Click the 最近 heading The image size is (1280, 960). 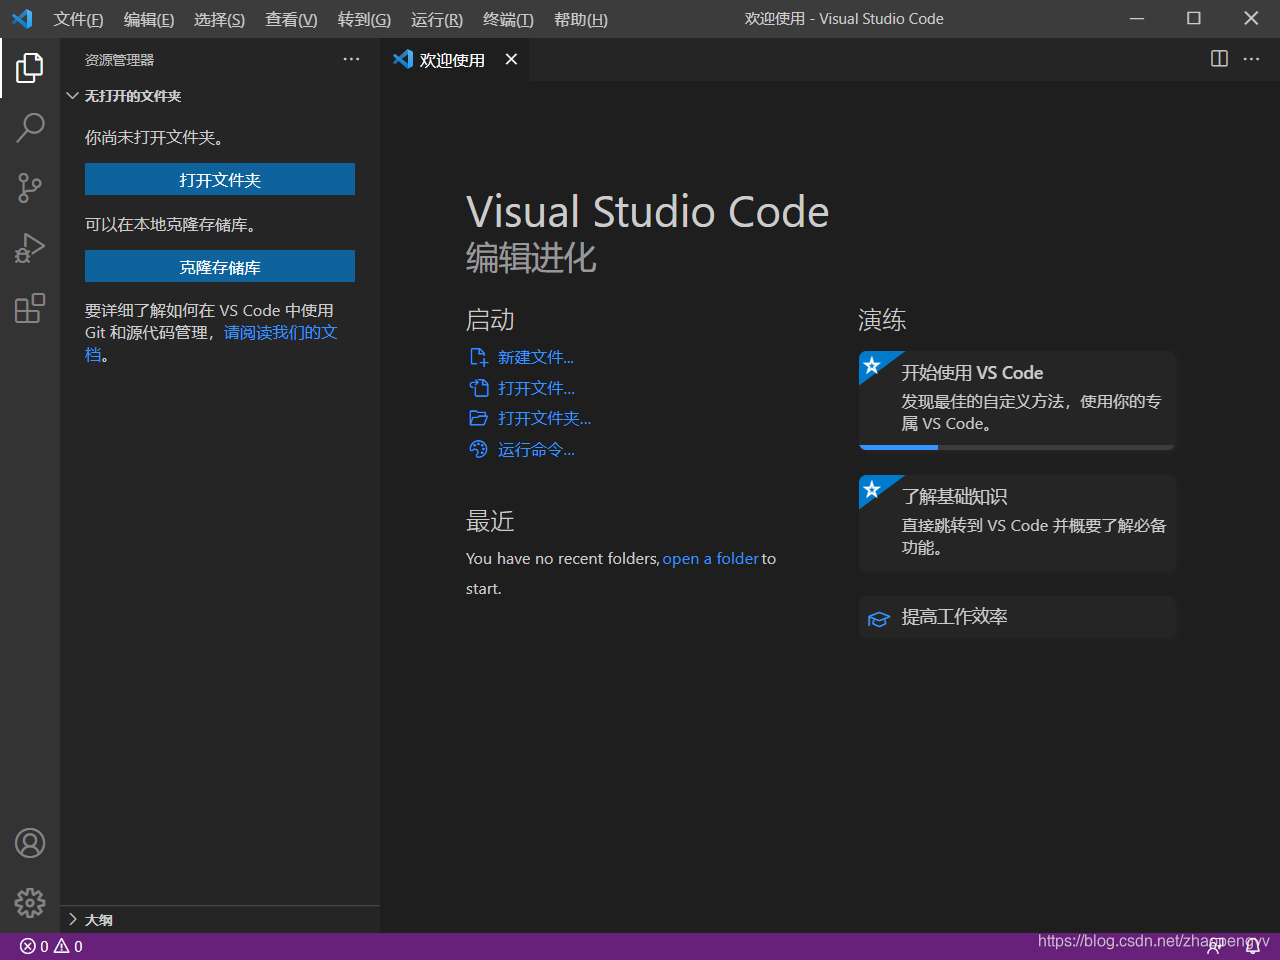point(490,521)
